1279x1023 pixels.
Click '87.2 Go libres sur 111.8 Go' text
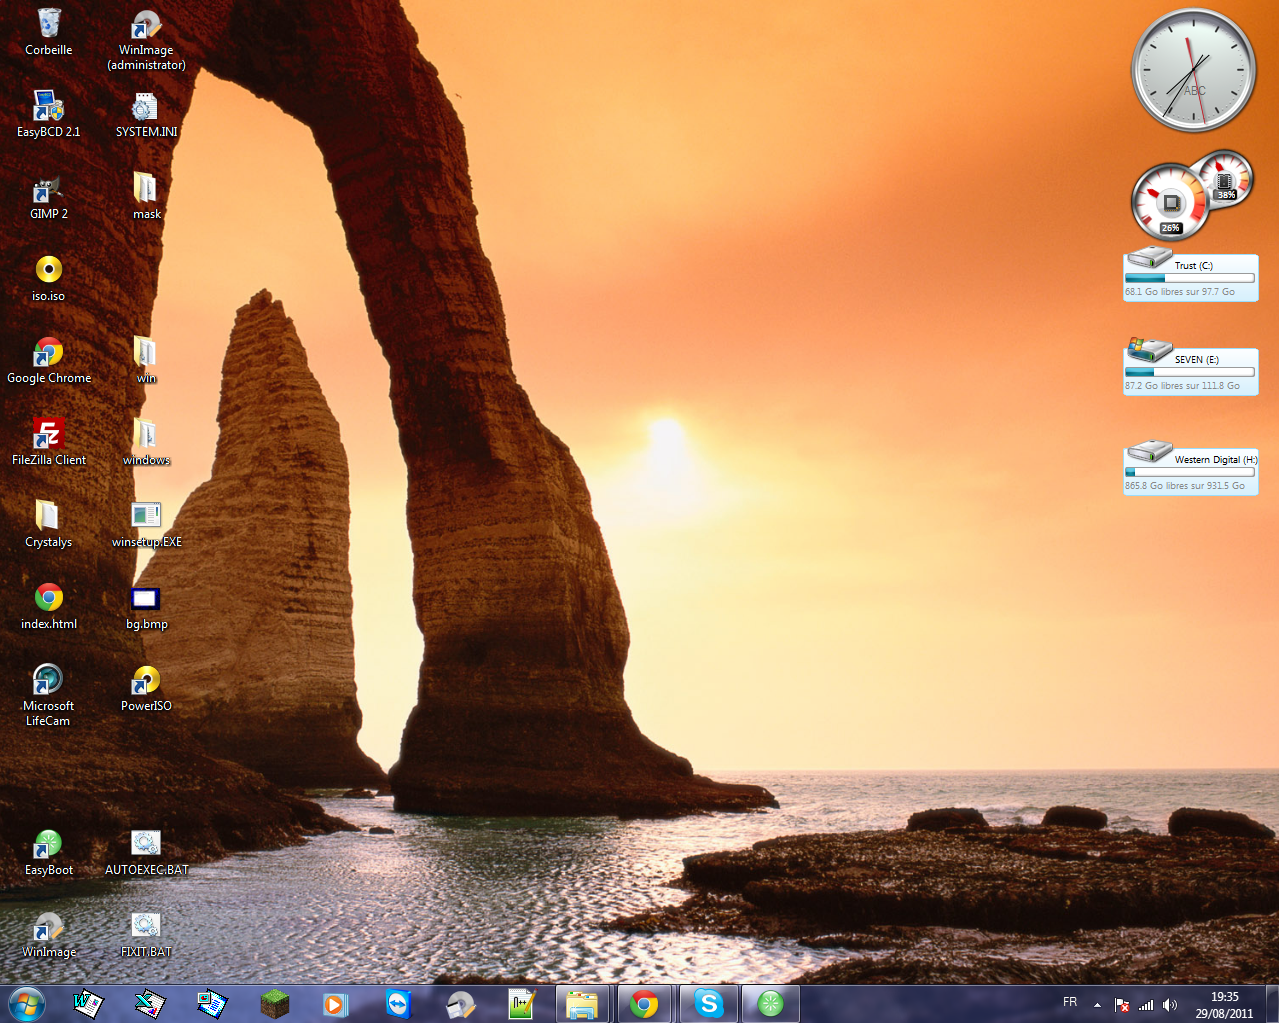[x=1182, y=386]
